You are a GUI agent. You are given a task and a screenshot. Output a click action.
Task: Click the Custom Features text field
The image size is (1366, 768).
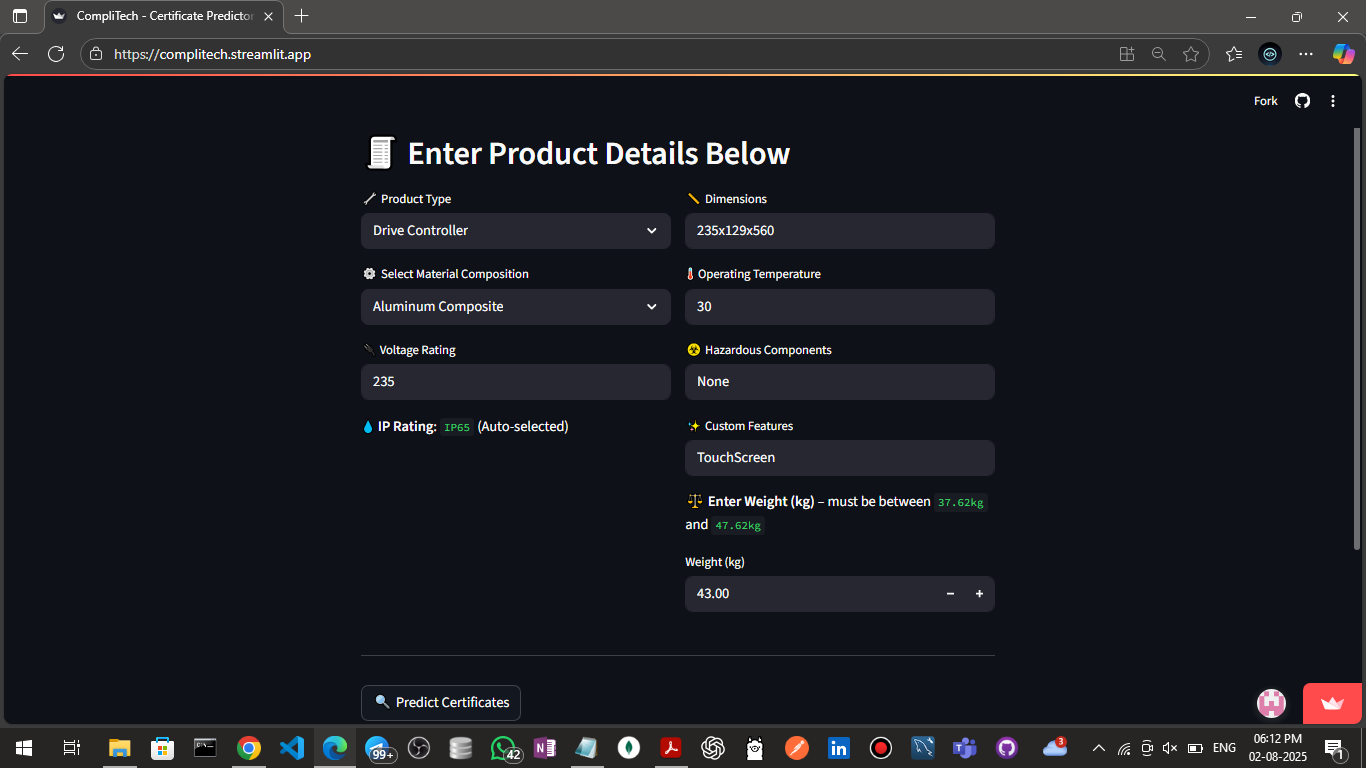point(840,458)
